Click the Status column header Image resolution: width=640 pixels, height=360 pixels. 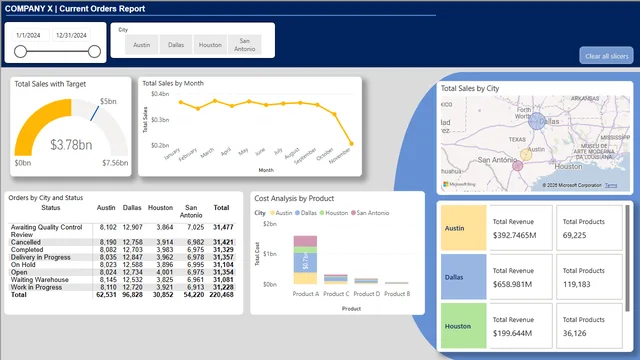tap(51, 208)
